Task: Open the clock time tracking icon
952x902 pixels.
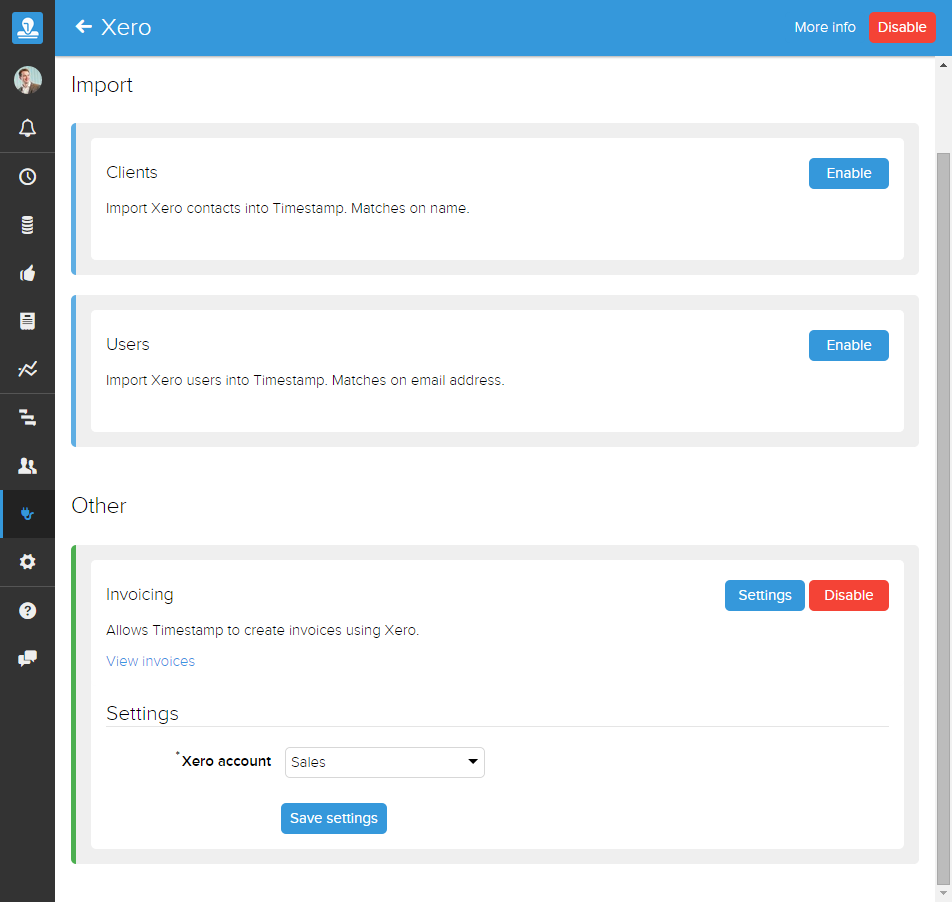Action: [27, 177]
